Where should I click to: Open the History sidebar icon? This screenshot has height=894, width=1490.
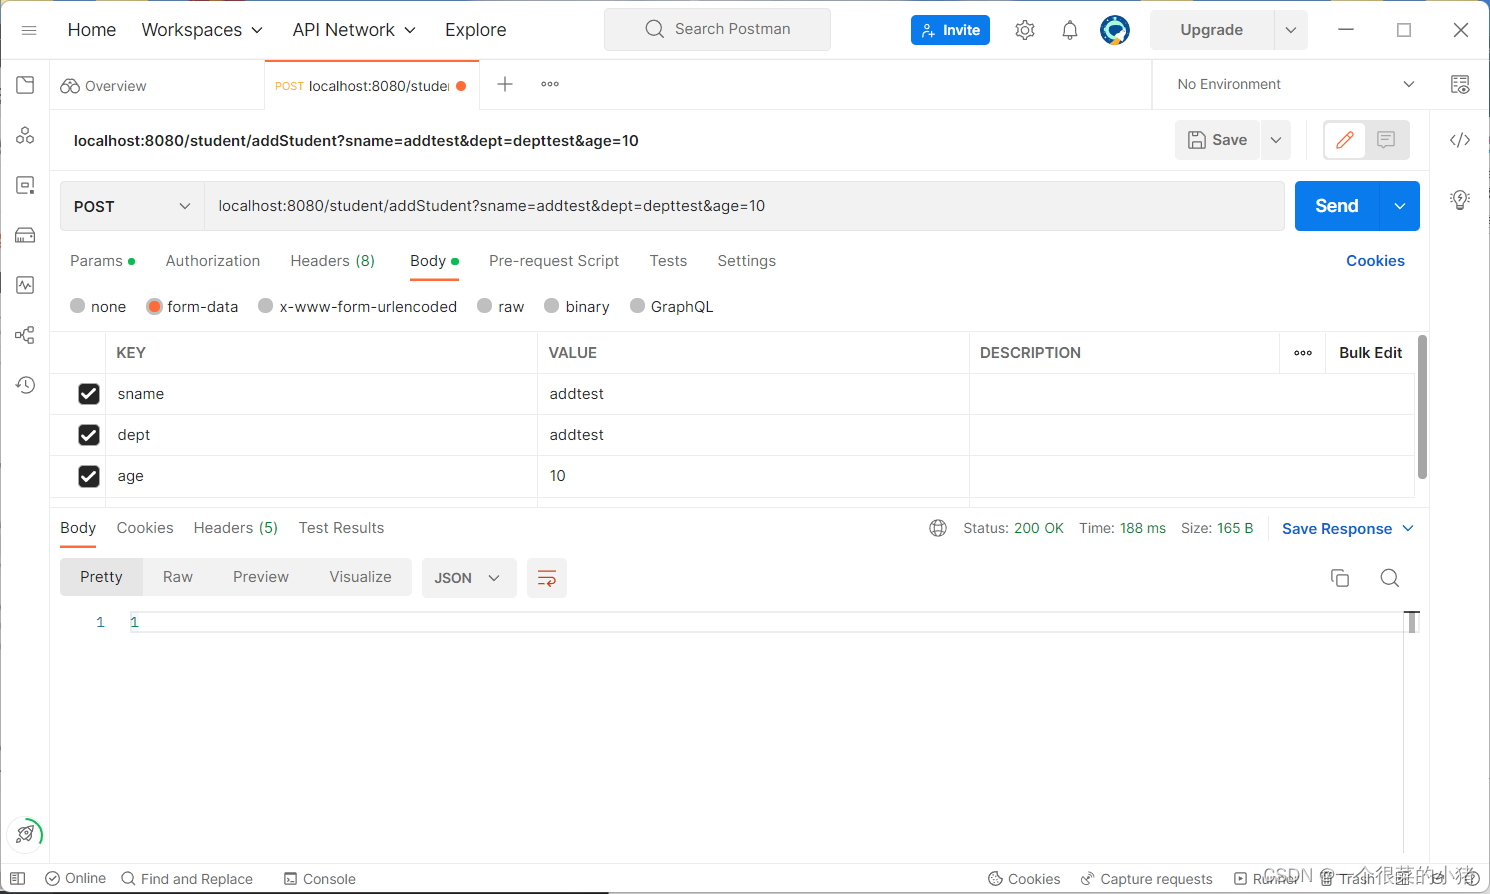25,385
